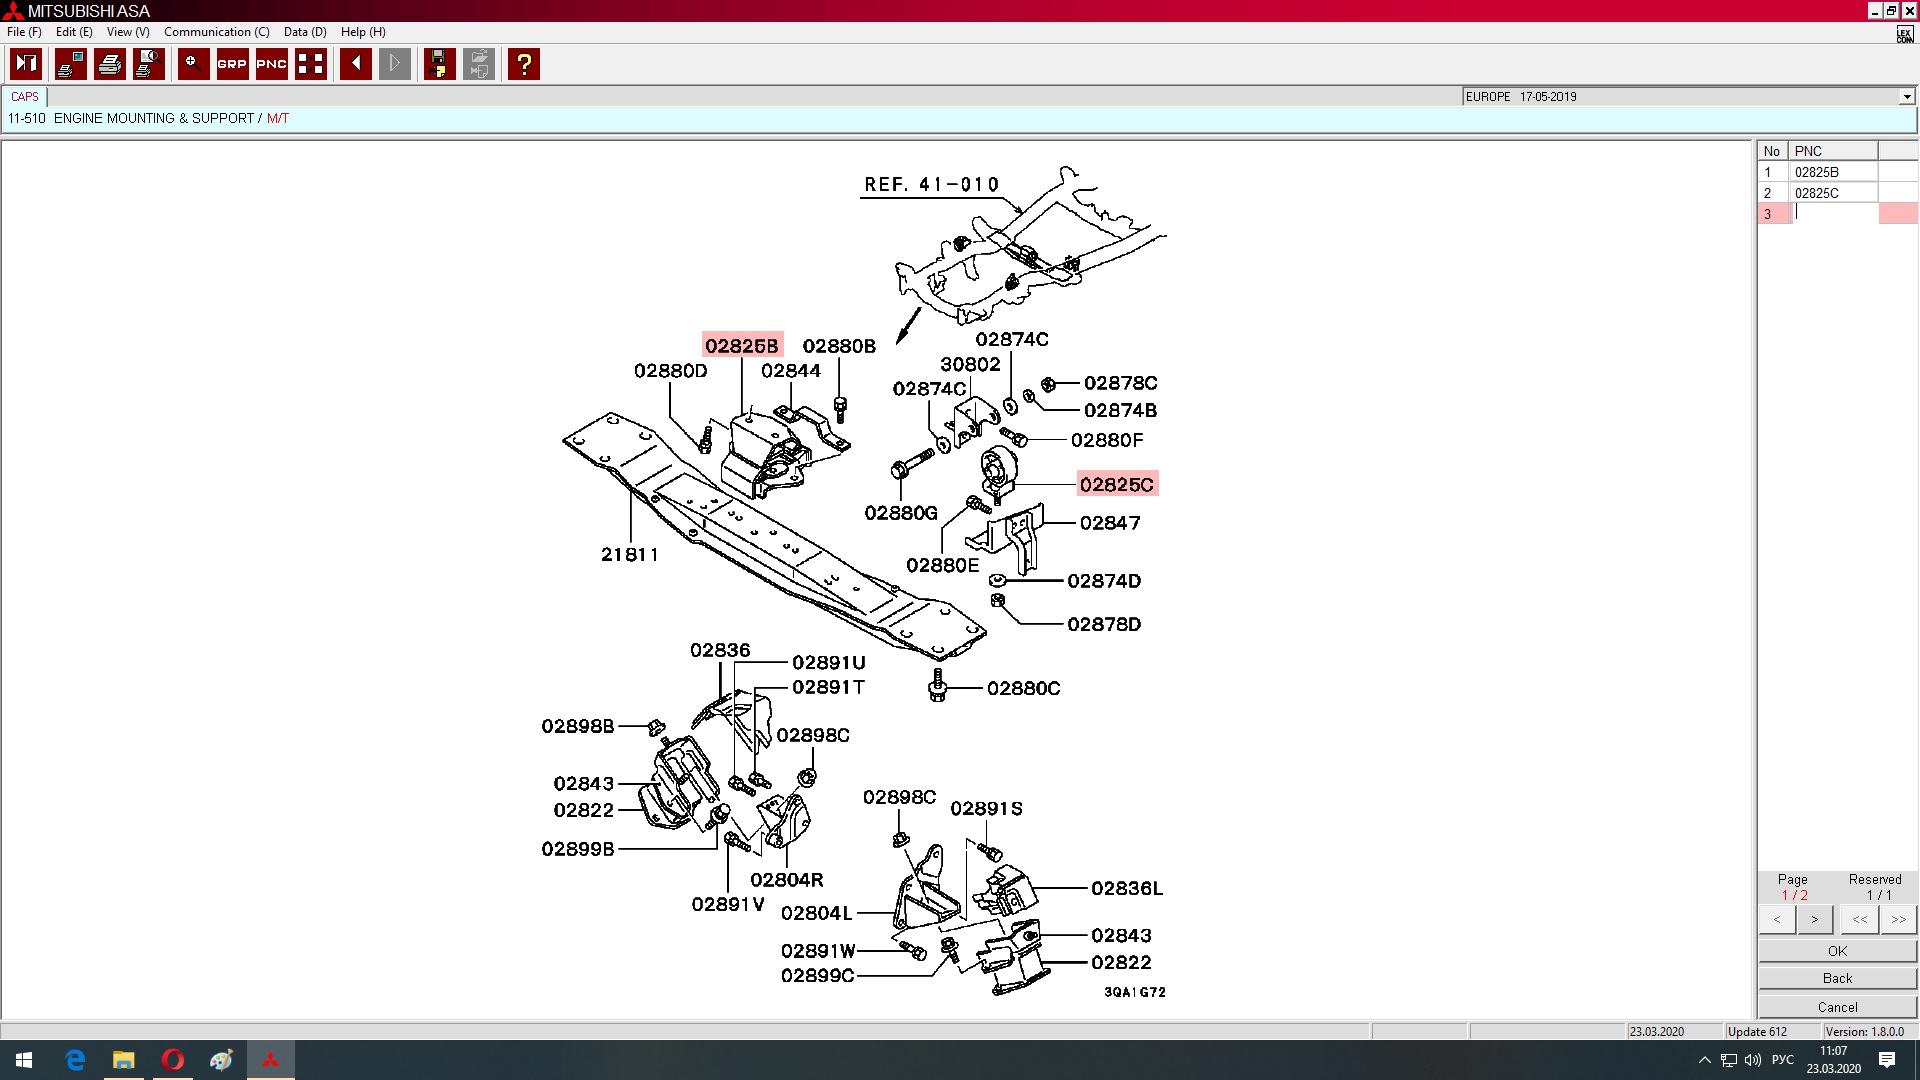Open the Communication (C) menu
This screenshot has width=1920, height=1080.
point(216,32)
